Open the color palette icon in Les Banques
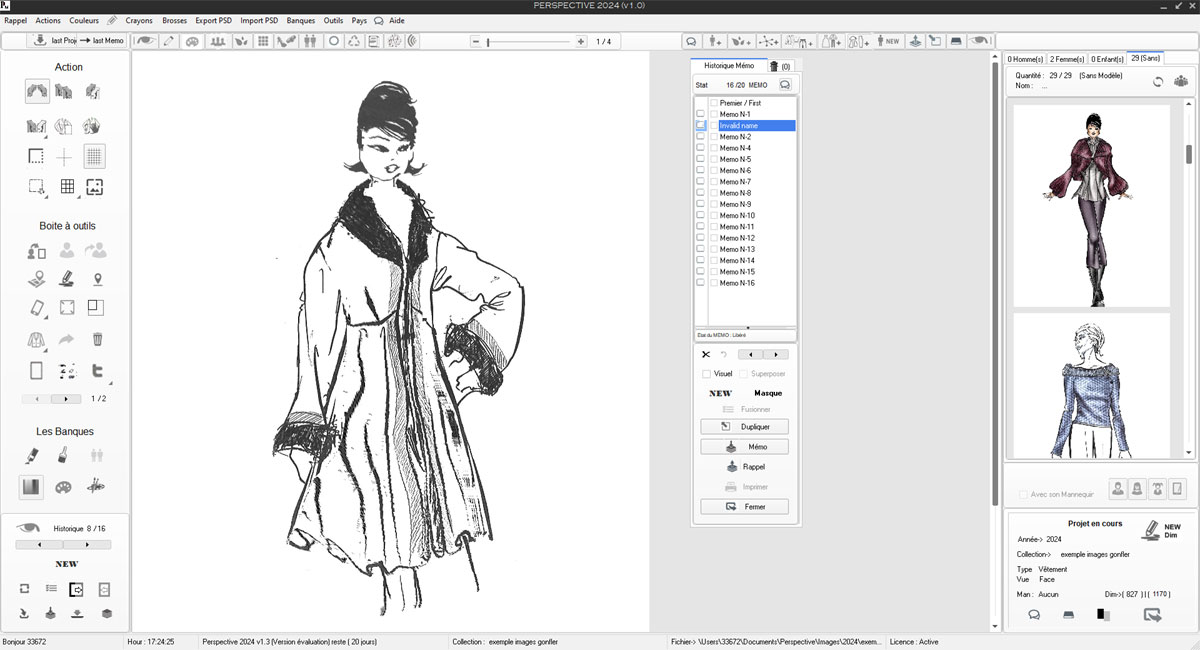This screenshot has width=1200, height=650. (63, 487)
